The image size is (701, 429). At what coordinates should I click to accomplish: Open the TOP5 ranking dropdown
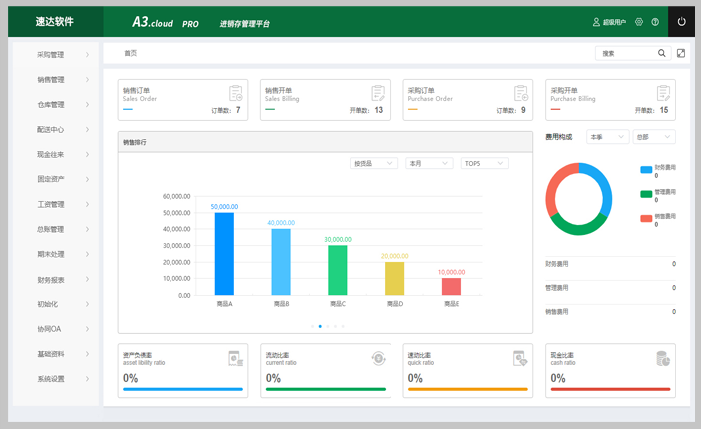[x=484, y=163]
